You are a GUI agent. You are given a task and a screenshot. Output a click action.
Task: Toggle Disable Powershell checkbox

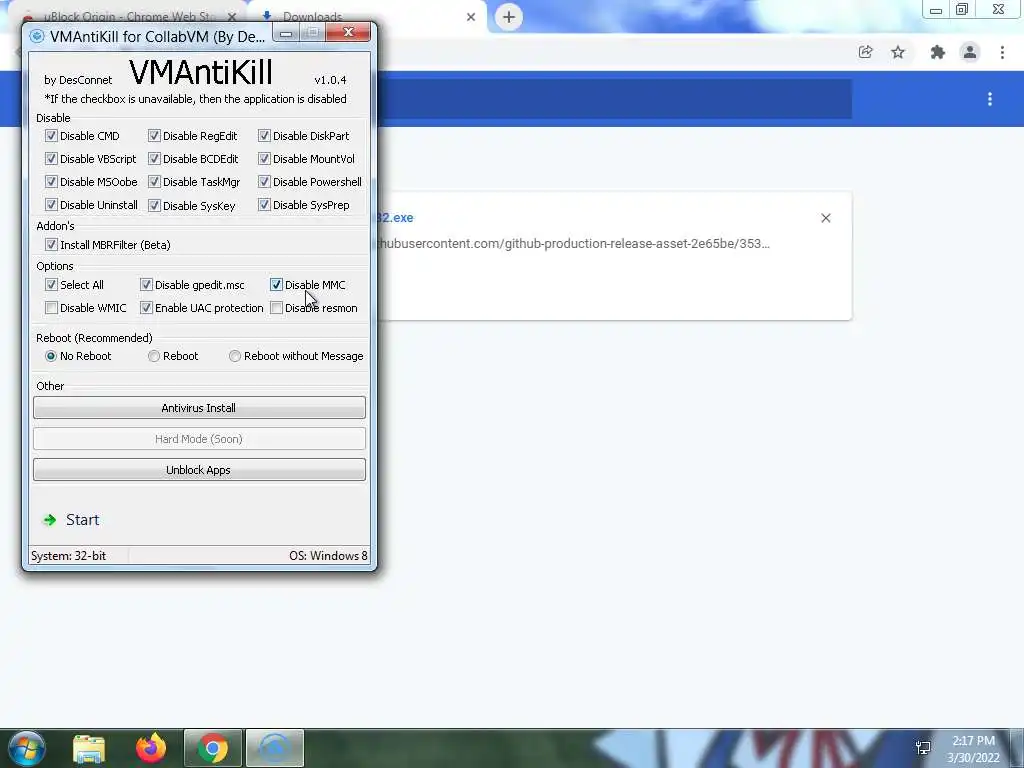click(264, 182)
